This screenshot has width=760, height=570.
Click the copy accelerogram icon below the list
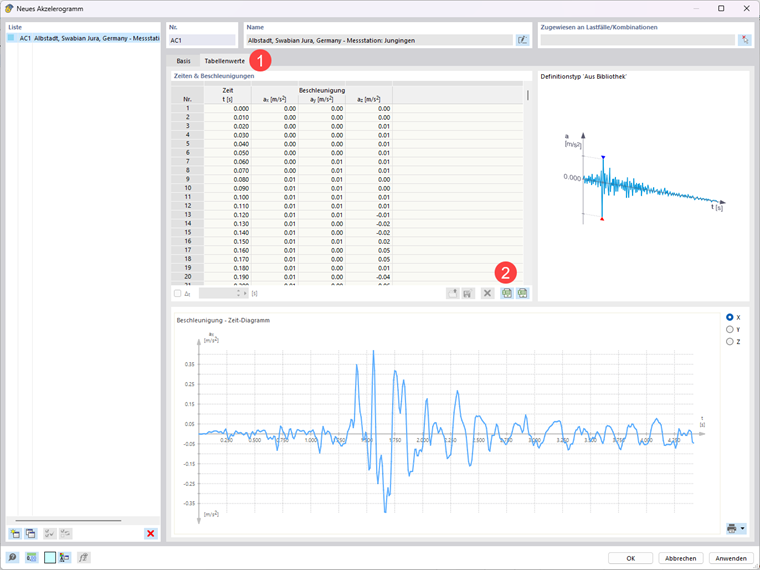point(31,534)
